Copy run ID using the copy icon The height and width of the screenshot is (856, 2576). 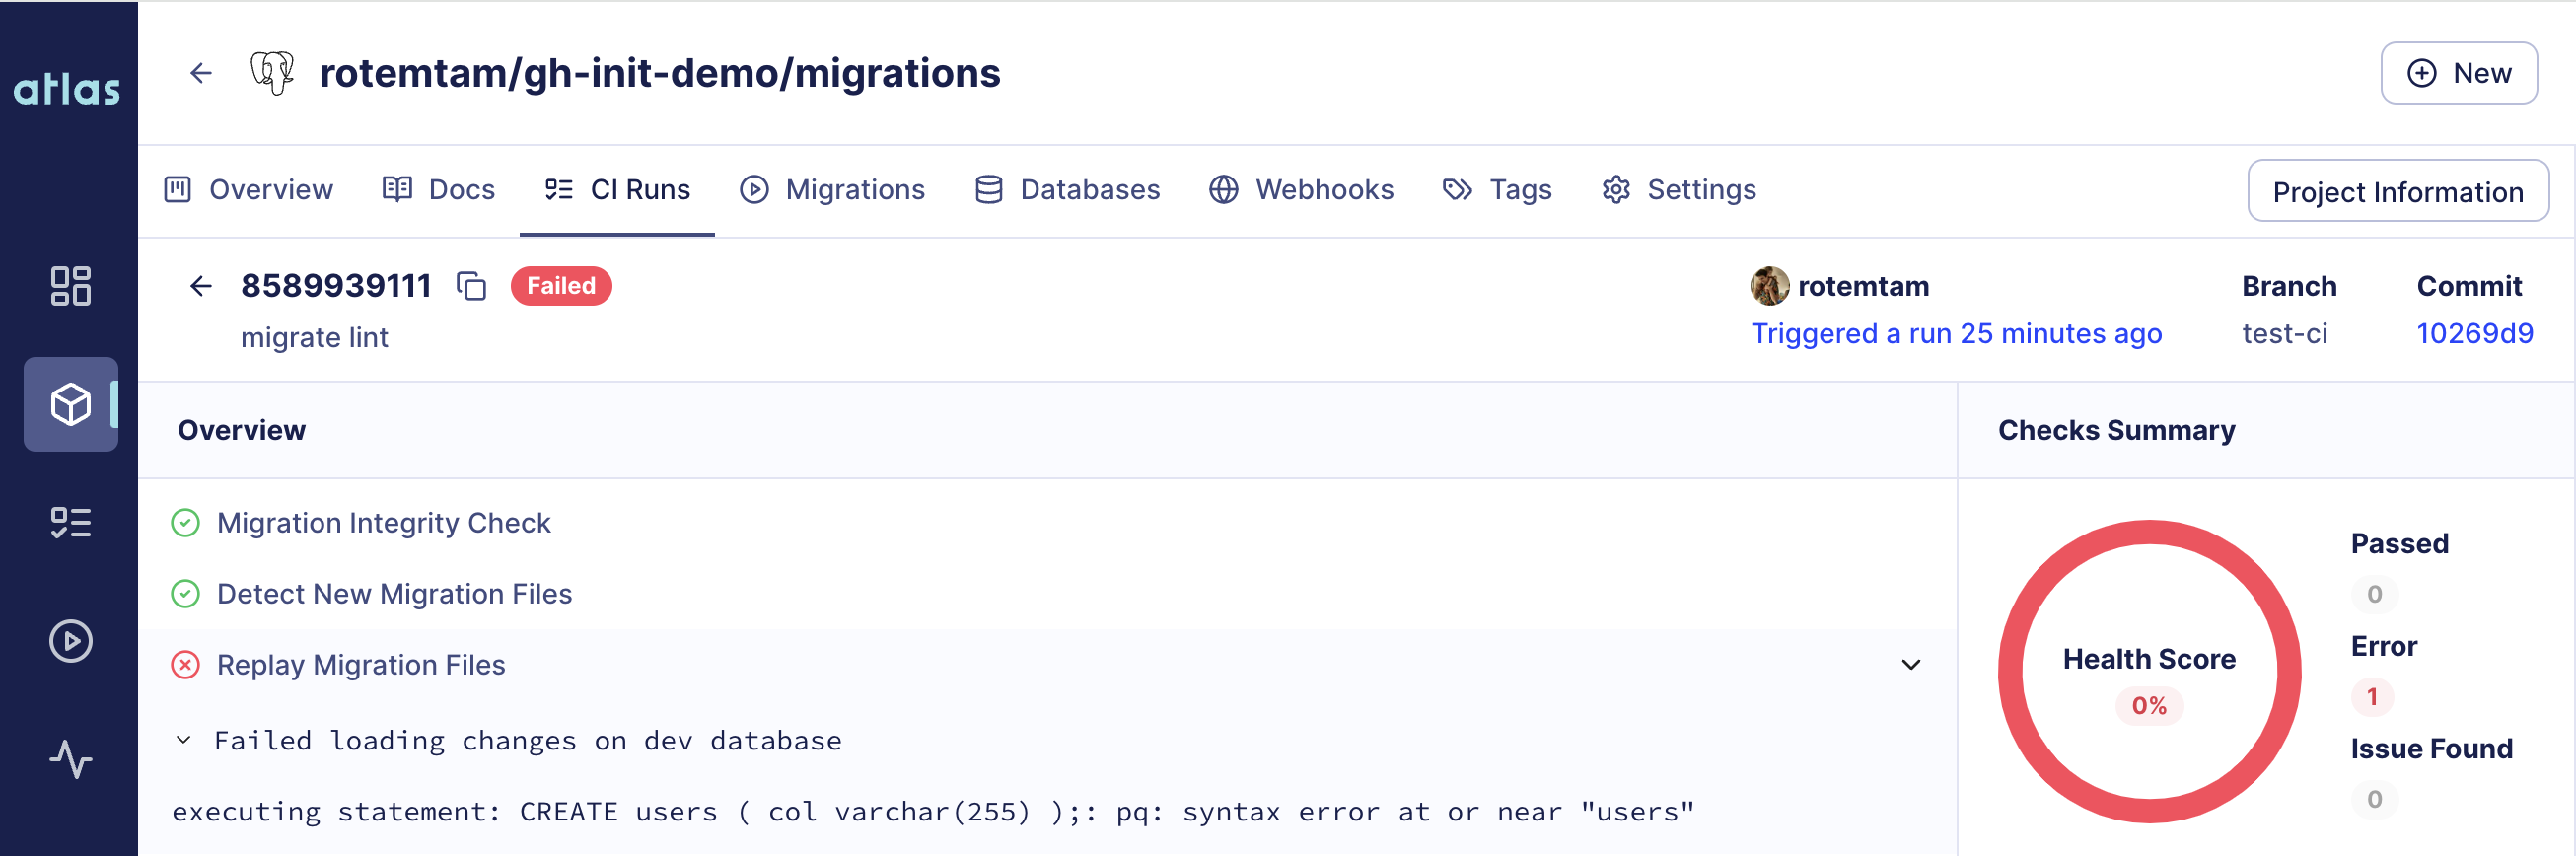[x=471, y=286]
